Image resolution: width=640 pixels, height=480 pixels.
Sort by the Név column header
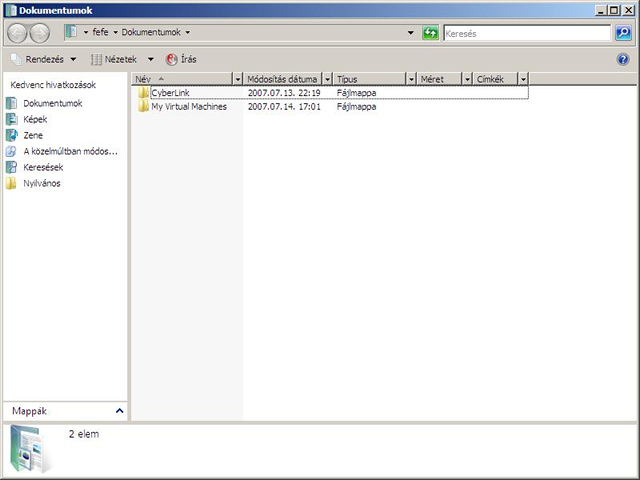click(x=182, y=79)
